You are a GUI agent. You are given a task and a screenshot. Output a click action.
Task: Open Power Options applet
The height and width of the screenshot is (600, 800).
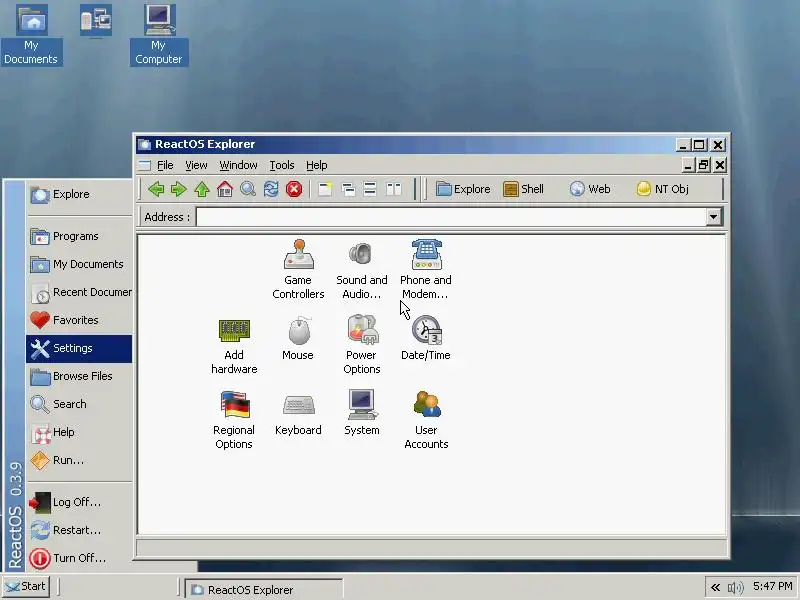click(362, 345)
